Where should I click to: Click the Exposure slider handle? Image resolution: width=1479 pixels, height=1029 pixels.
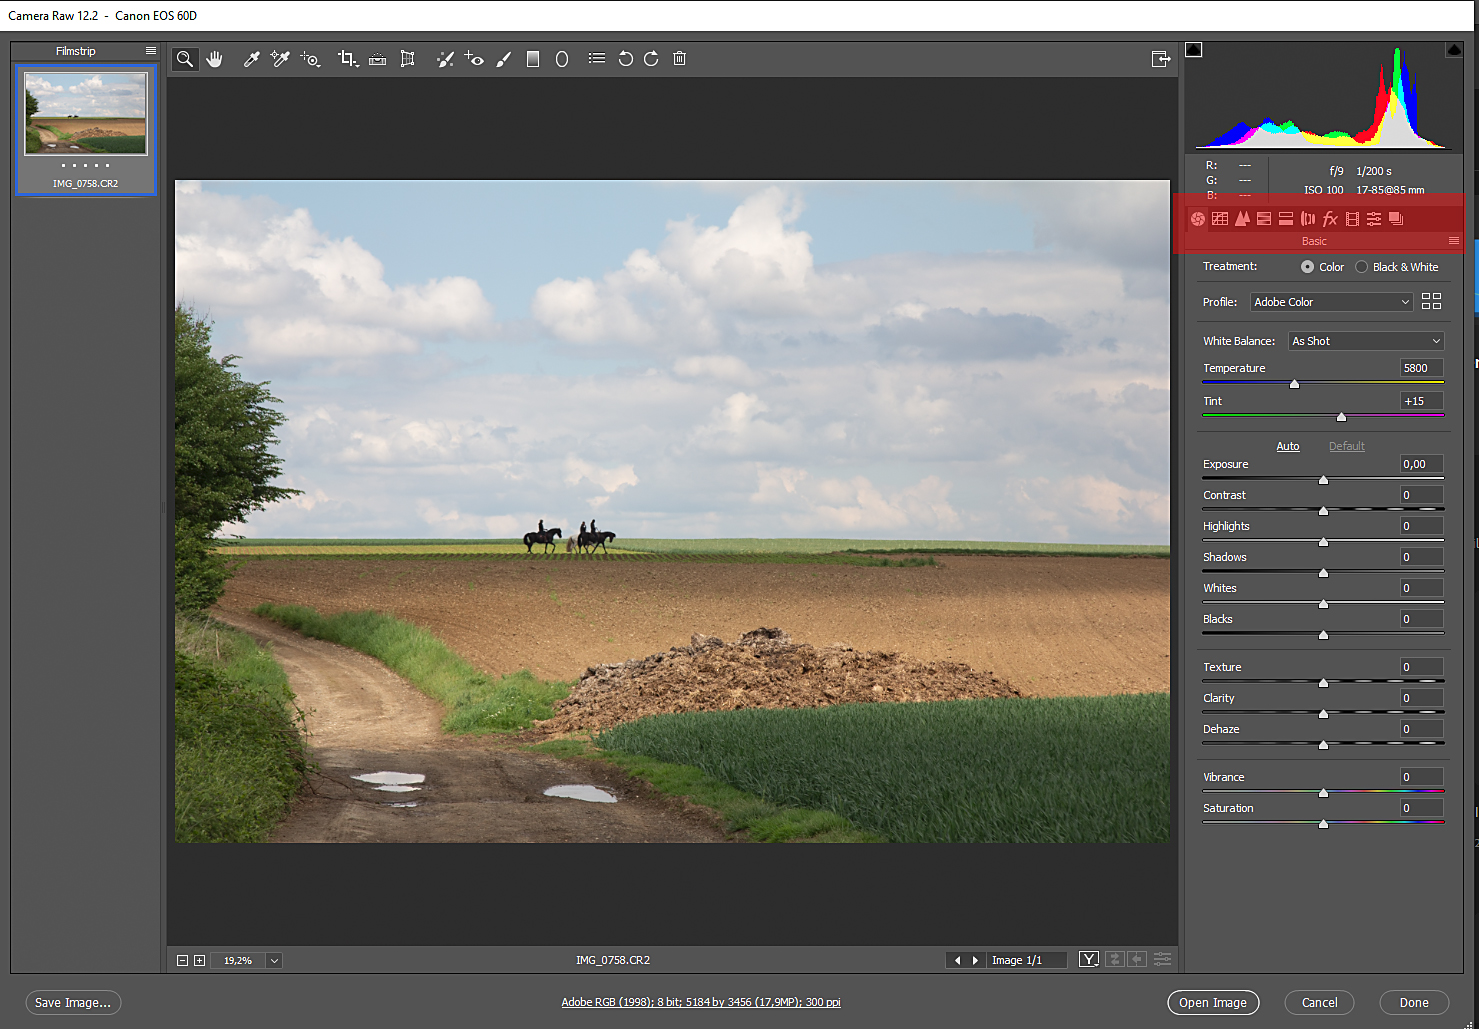pyautogui.click(x=1323, y=480)
